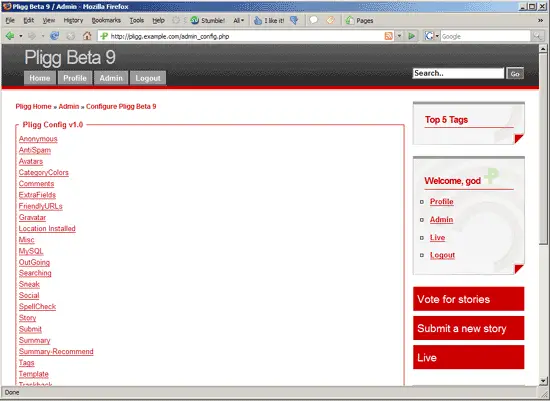
Task: Click sidebar Live link under Welcome
Action: coord(437,238)
